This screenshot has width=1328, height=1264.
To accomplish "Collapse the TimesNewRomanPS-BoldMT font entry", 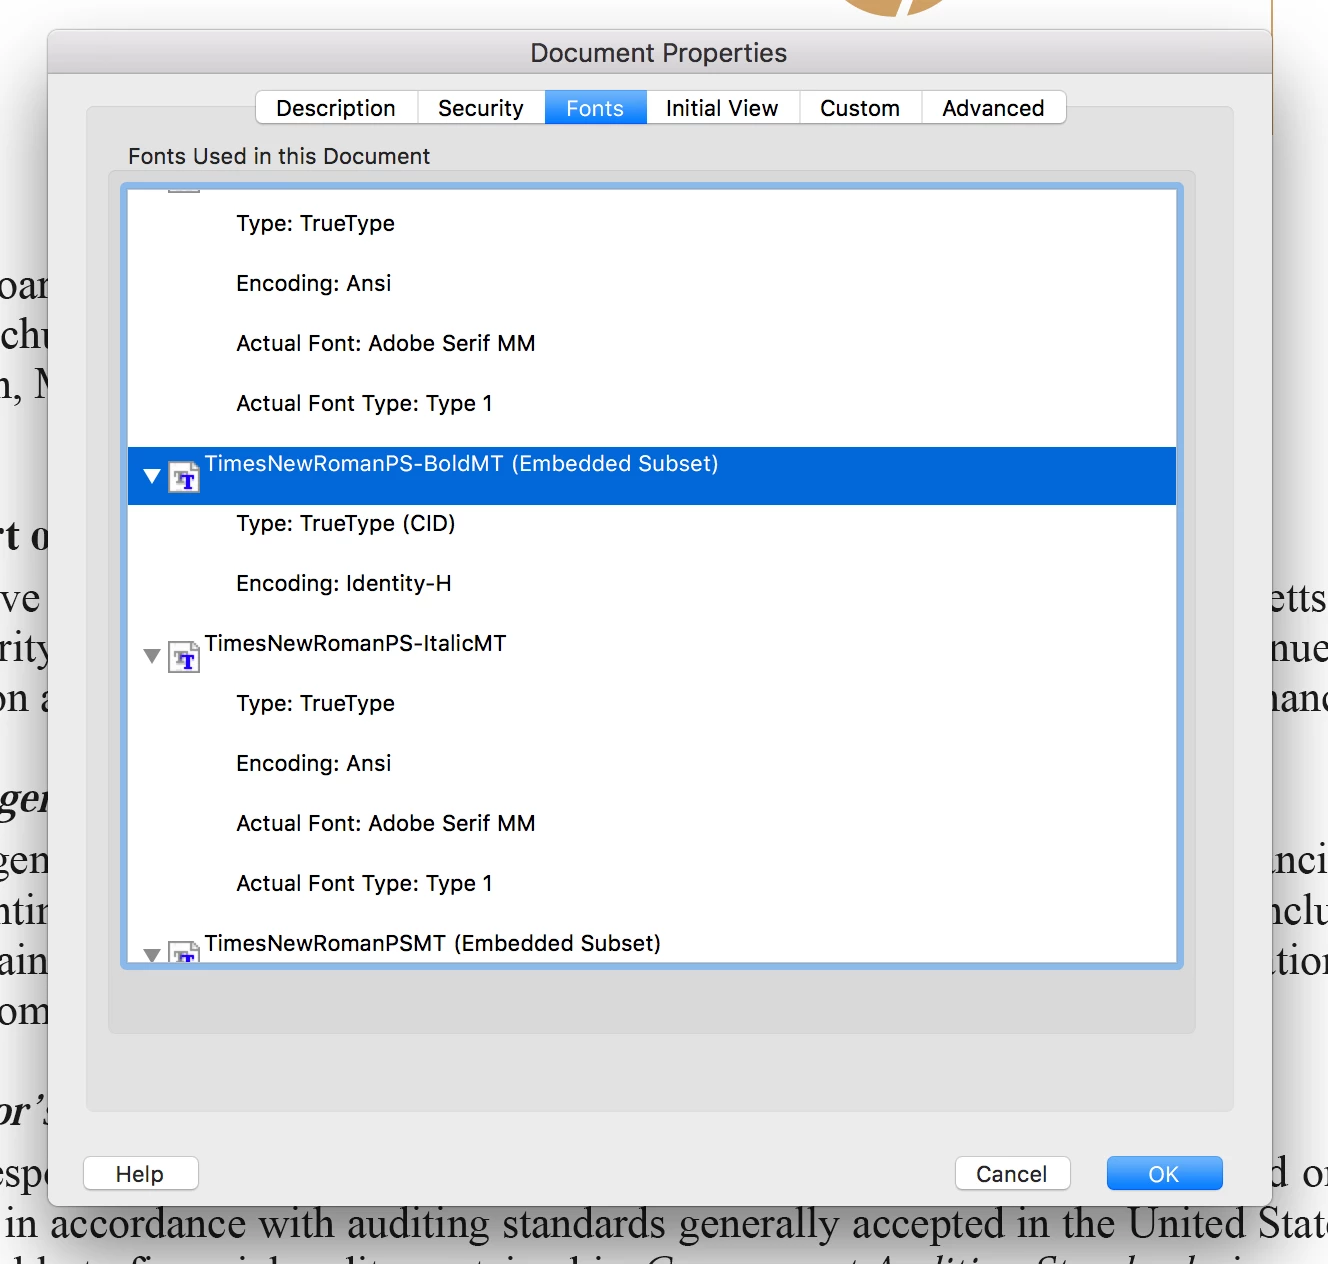I will click(152, 476).
